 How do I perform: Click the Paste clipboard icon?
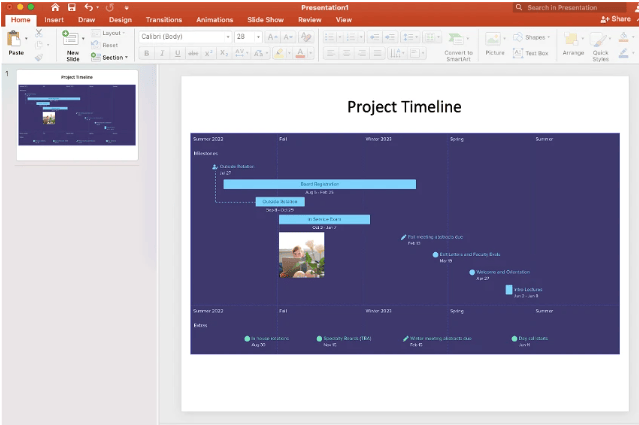pyautogui.click(x=15, y=40)
